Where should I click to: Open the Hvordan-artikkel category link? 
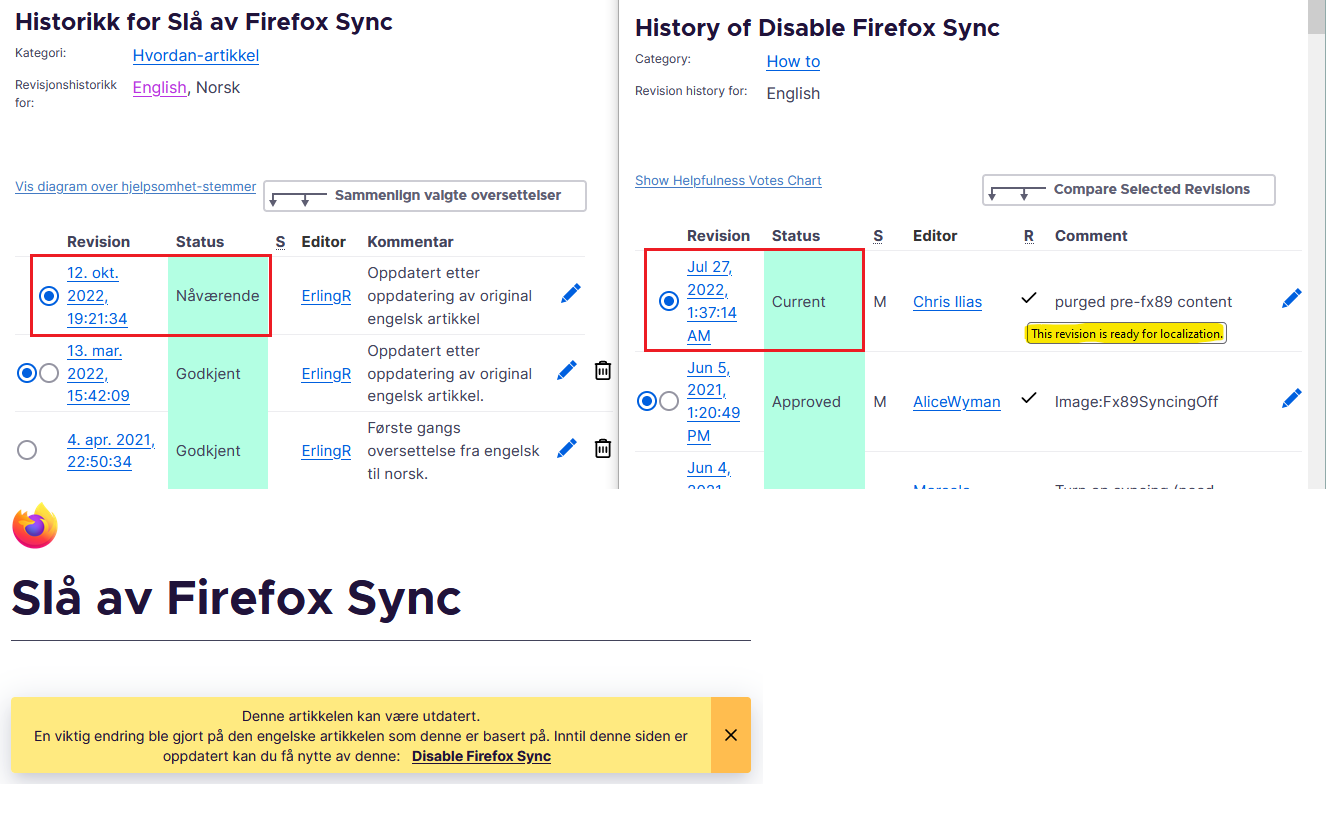[x=196, y=56]
